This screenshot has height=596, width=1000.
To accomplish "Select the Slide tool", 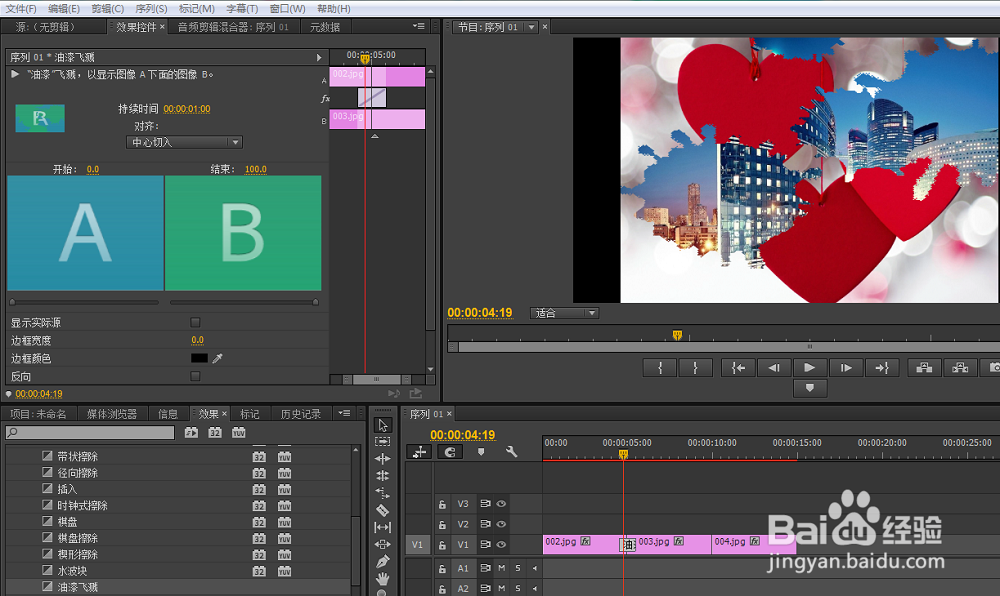I will [383, 544].
